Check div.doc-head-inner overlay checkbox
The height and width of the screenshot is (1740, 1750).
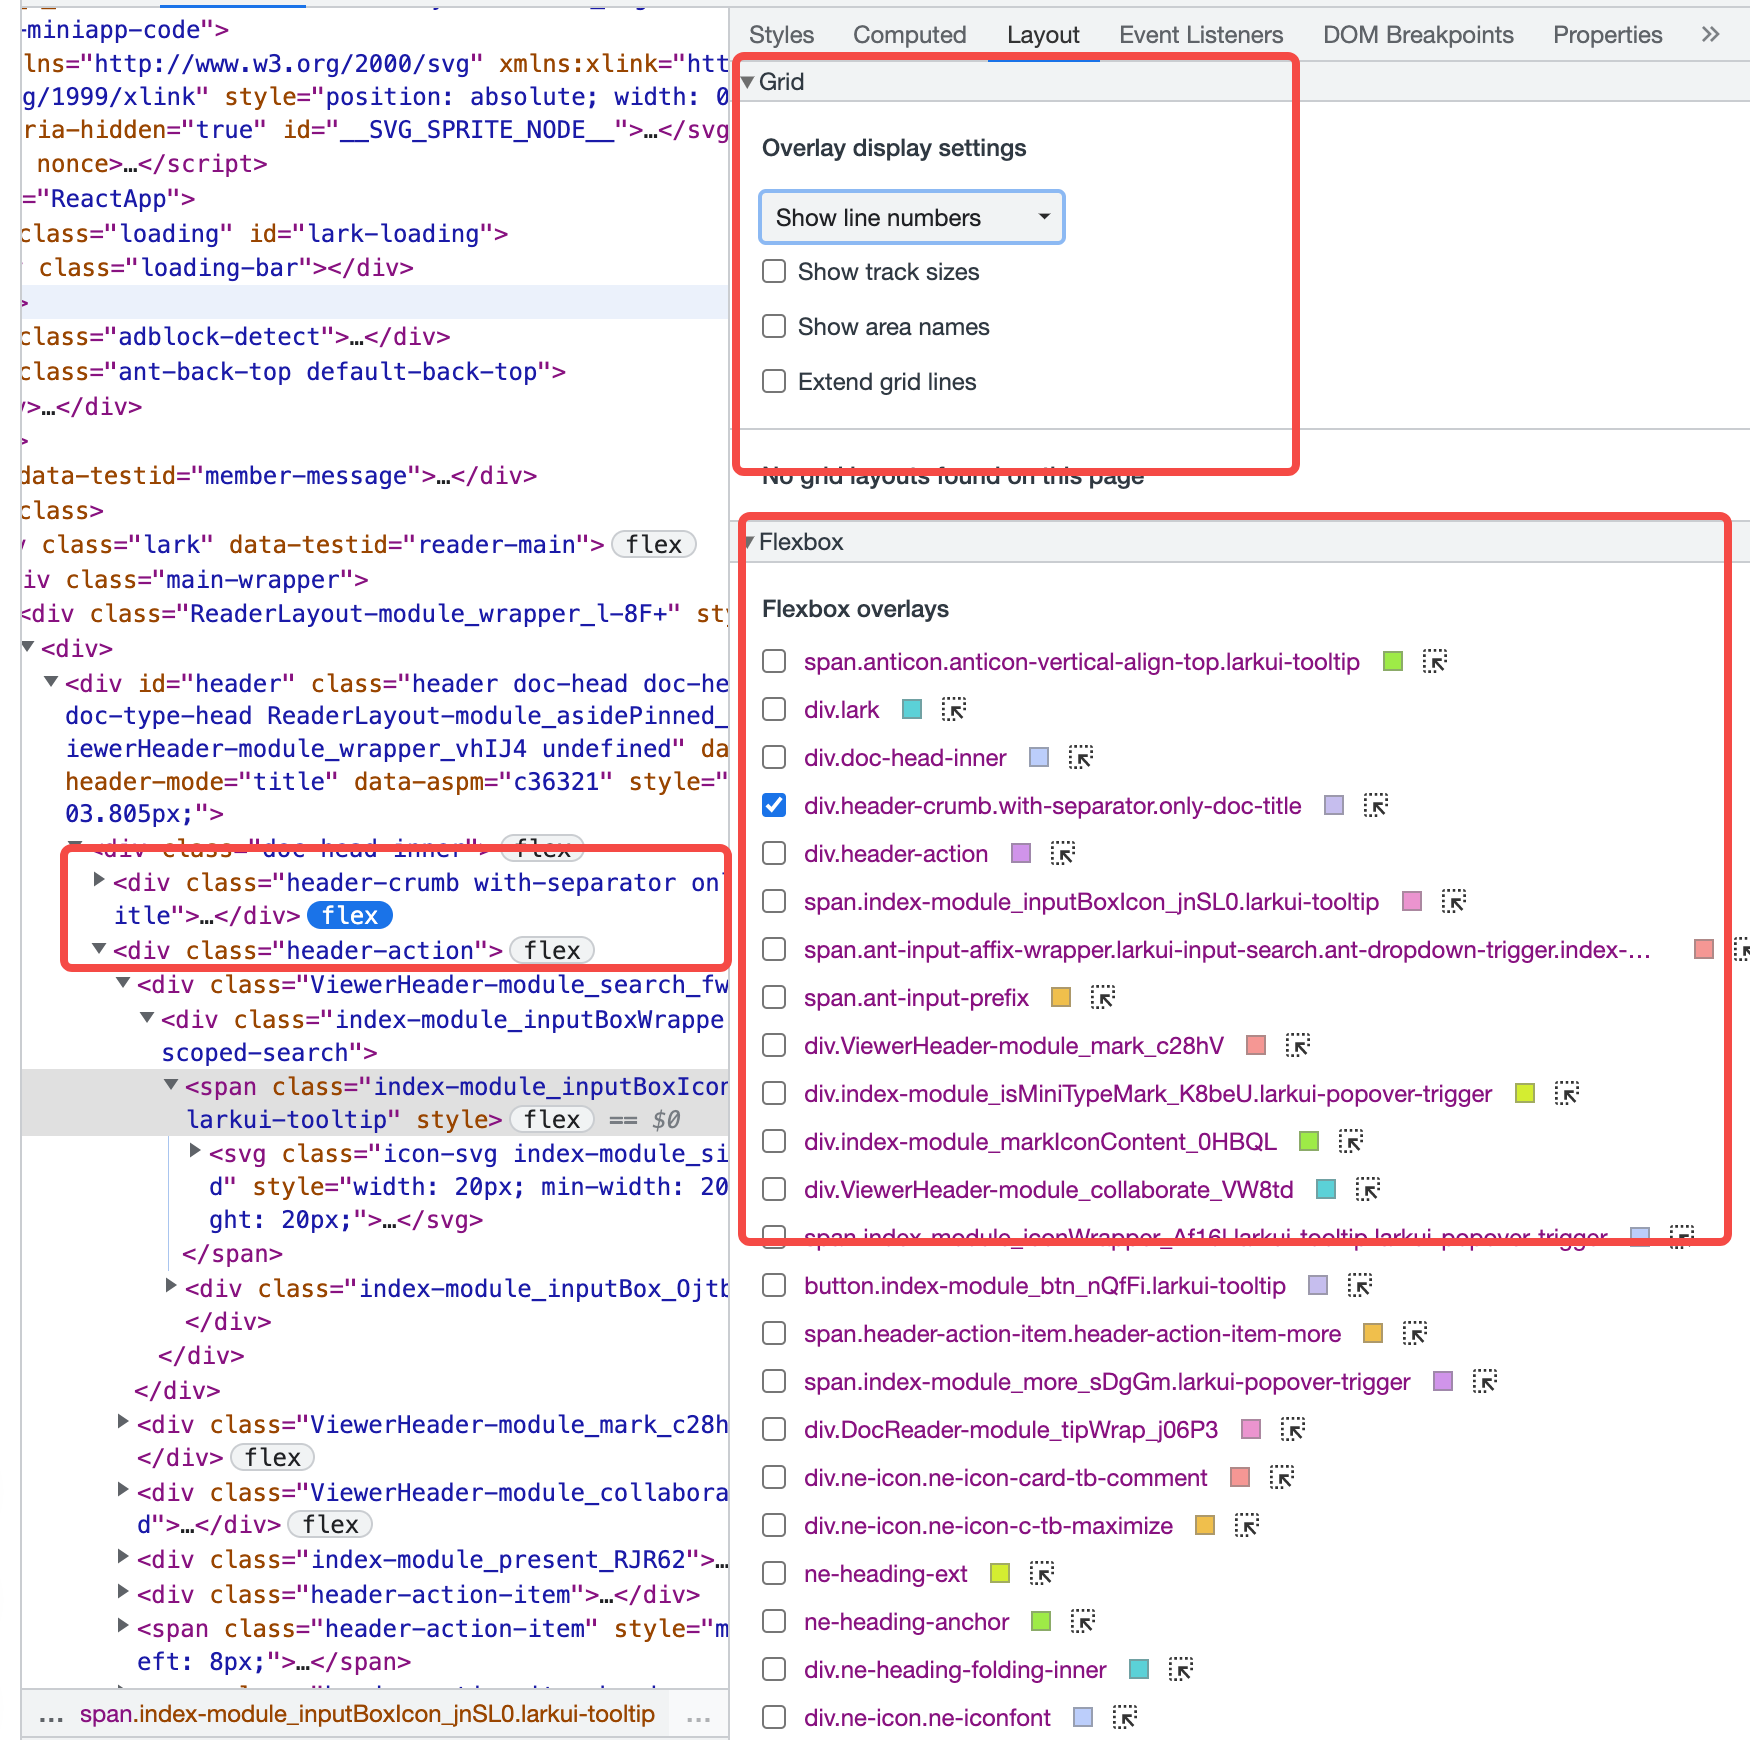coord(774,758)
